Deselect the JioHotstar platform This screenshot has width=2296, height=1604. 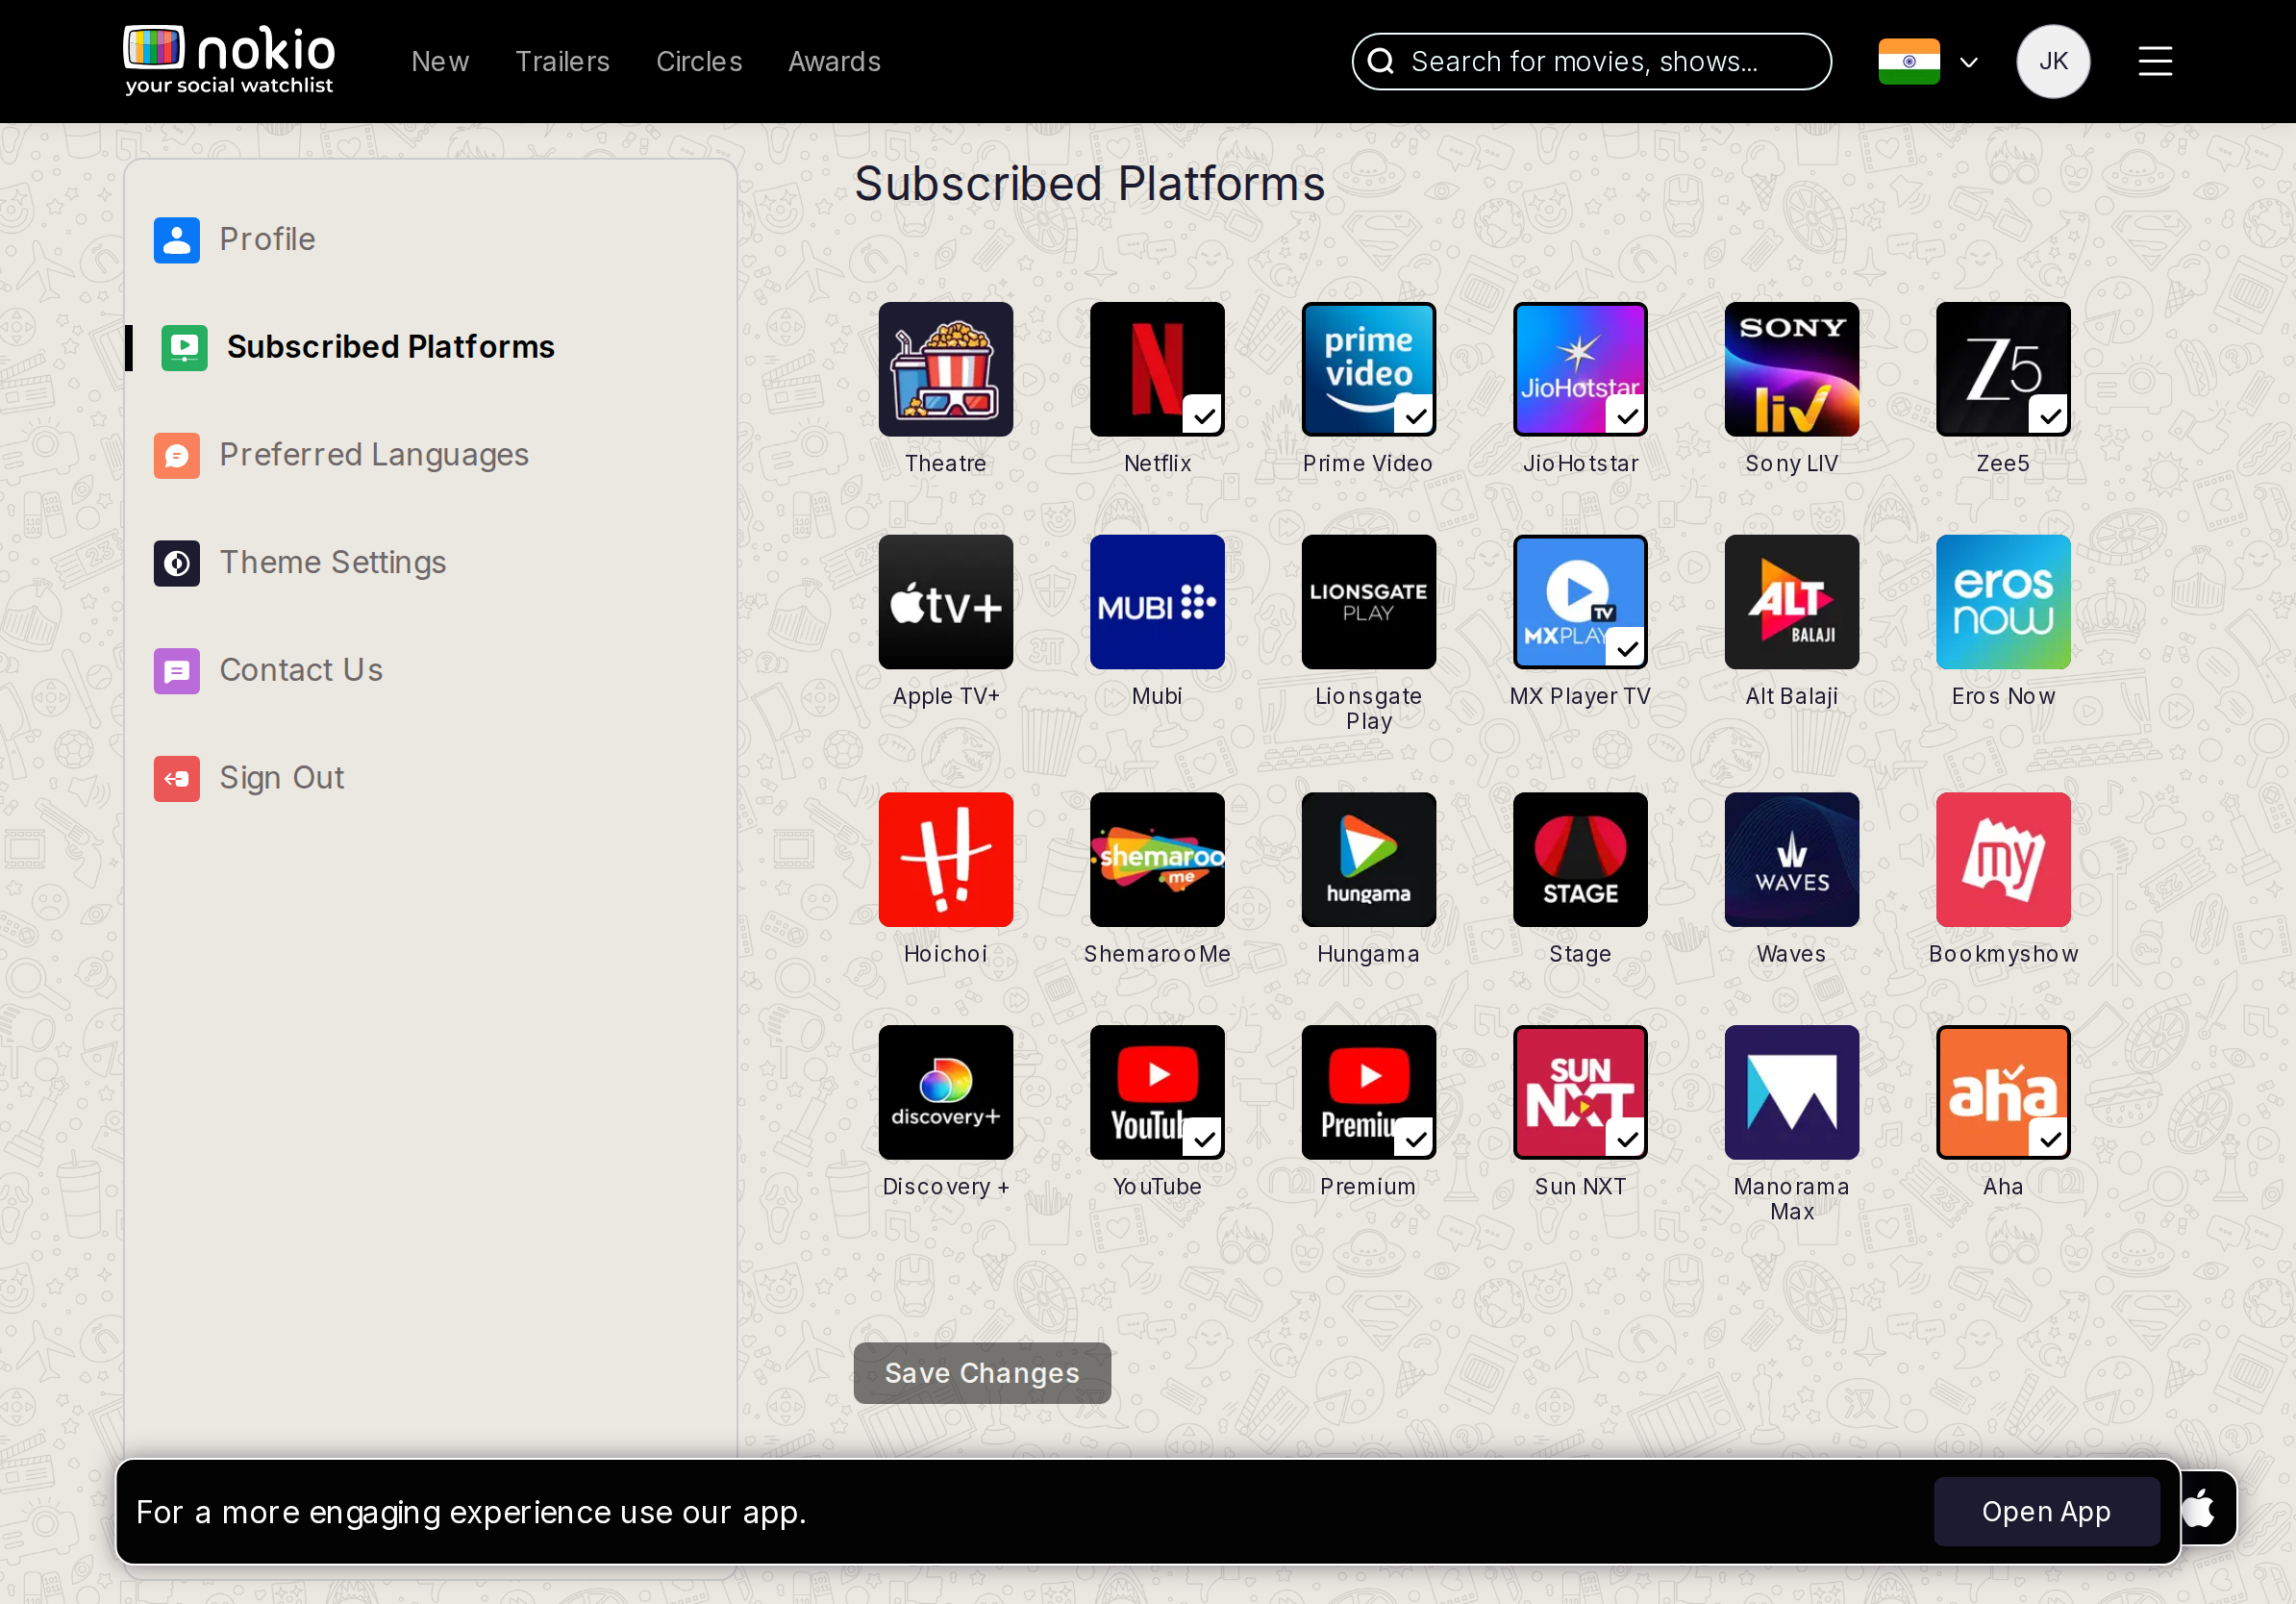tap(1580, 369)
